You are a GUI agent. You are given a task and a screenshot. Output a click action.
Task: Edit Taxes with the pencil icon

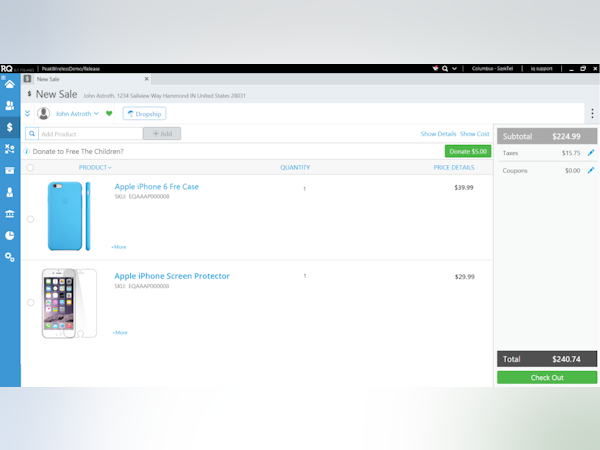tap(591, 153)
